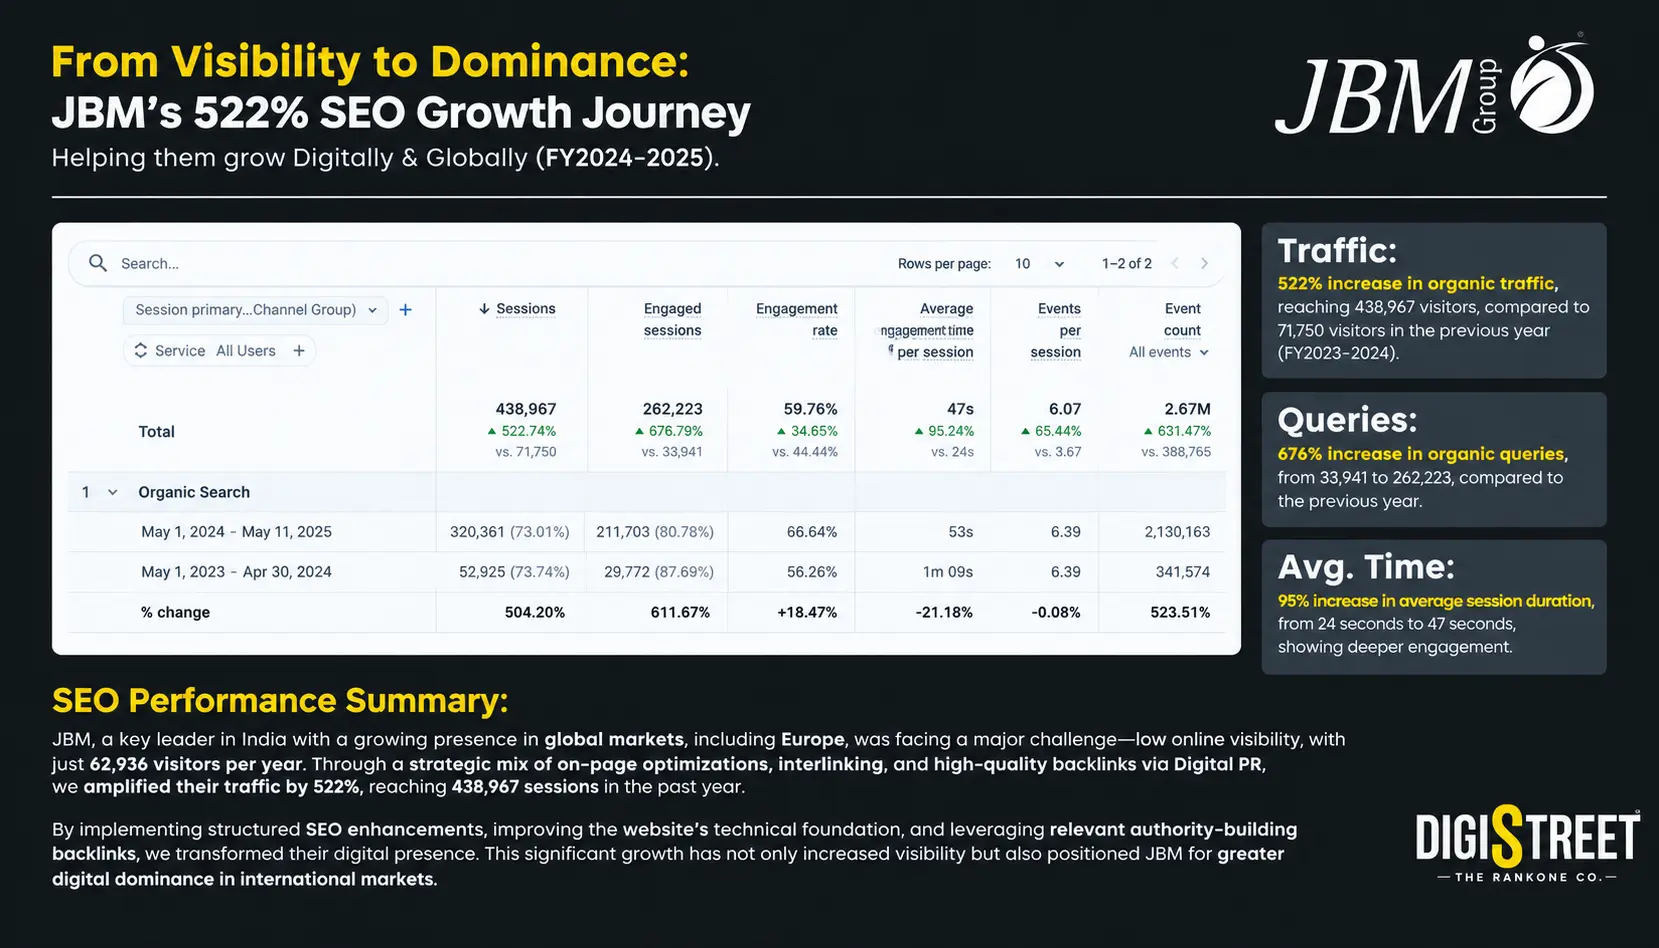
Task: Click the 523.51% event count change cell
Action: point(1181,612)
